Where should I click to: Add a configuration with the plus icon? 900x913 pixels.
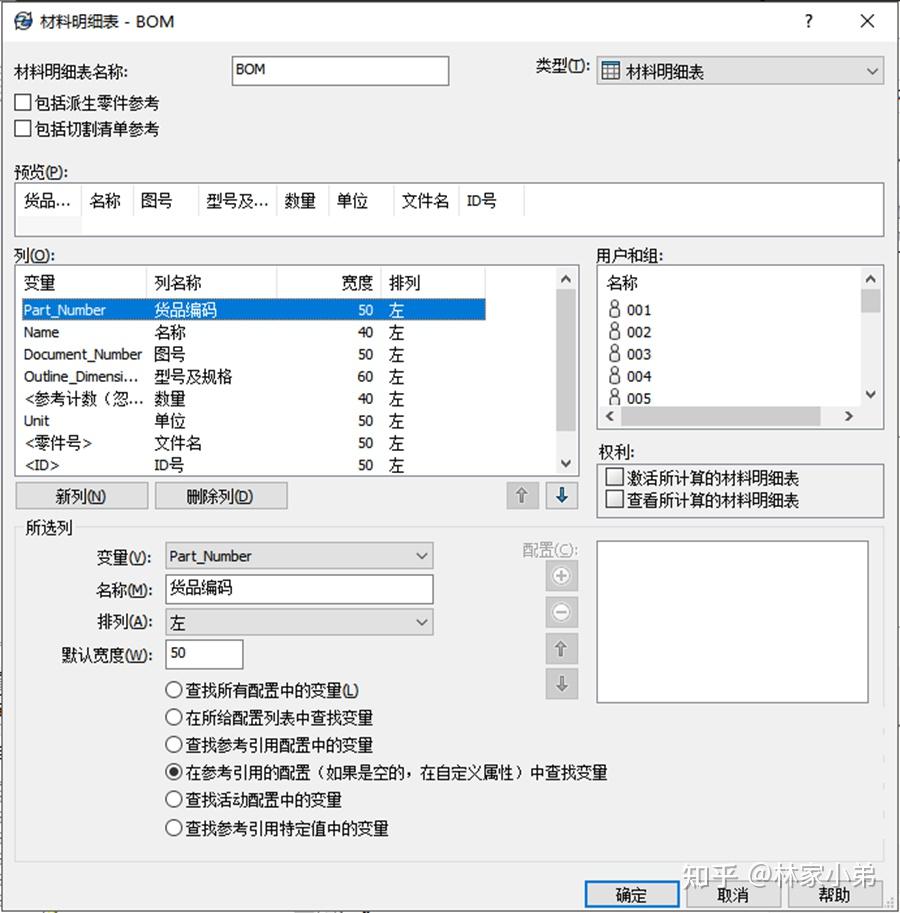click(x=561, y=576)
